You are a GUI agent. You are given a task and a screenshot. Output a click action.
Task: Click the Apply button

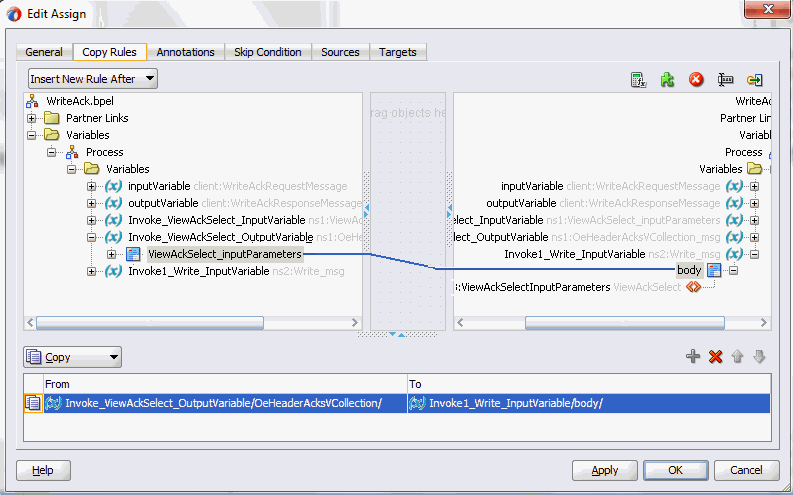(604, 470)
